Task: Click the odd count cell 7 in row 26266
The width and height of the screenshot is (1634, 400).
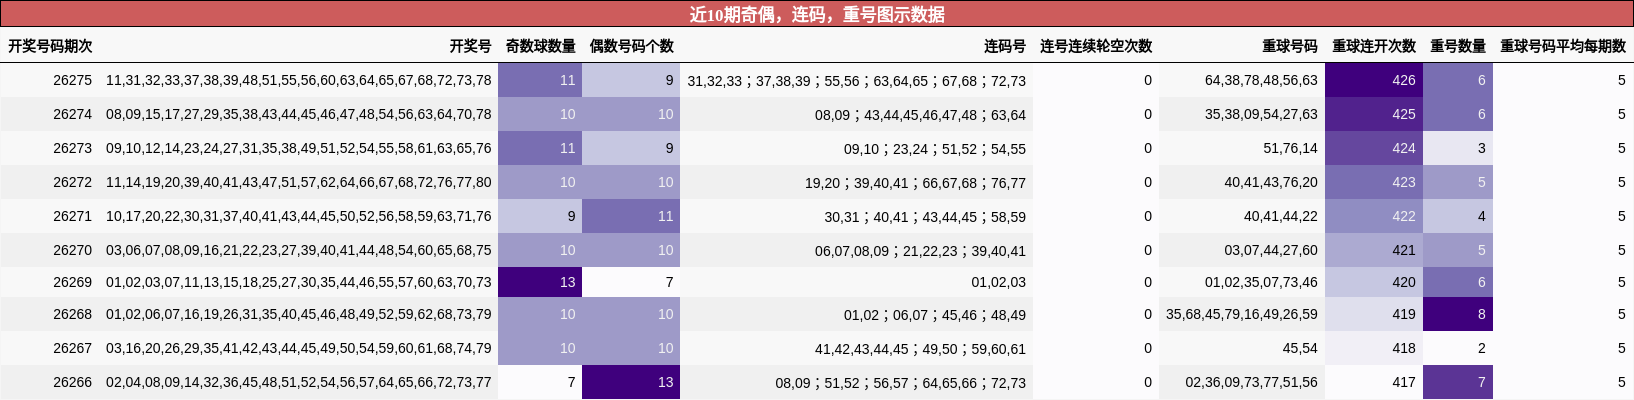Action: tap(540, 382)
